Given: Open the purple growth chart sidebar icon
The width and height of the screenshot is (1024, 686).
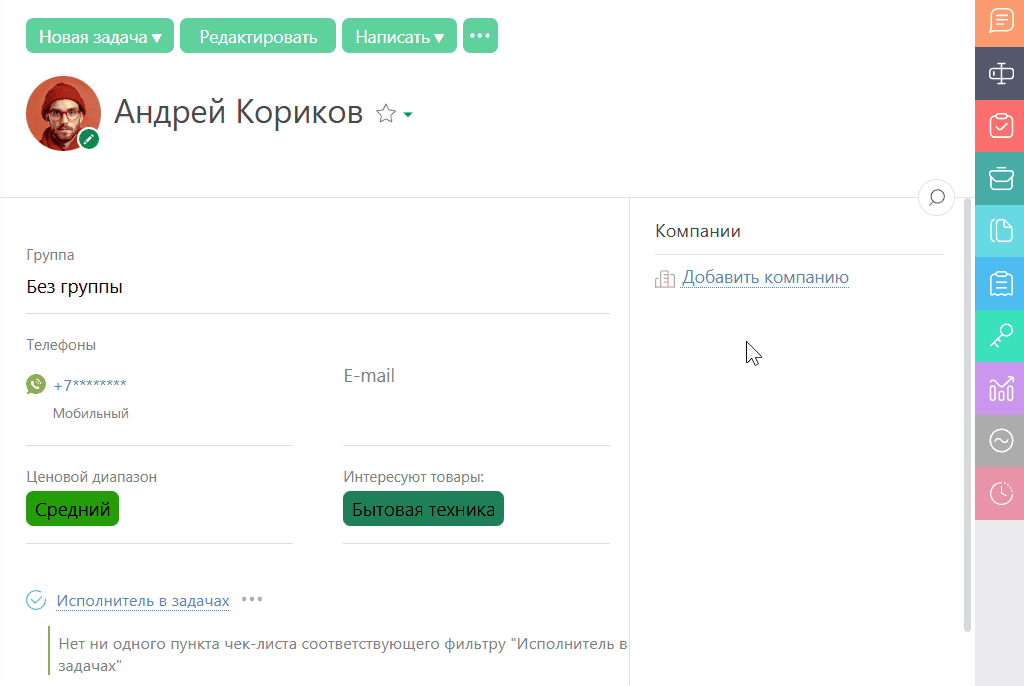Looking at the screenshot, I should point(1000,388).
